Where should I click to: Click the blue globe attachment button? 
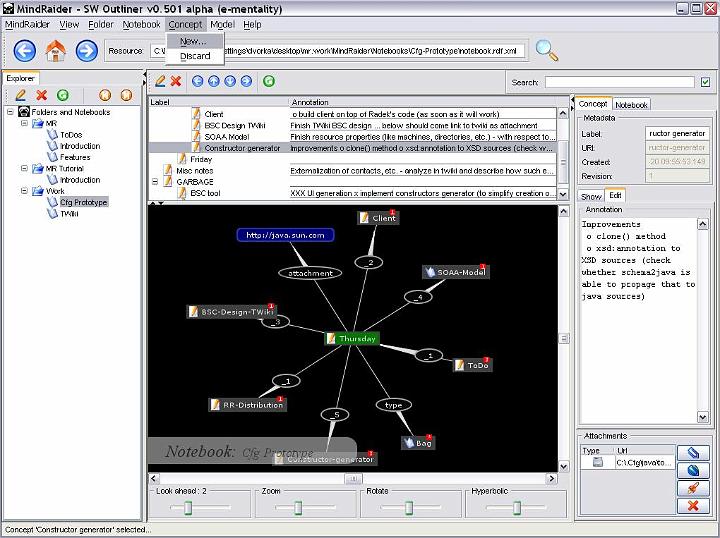[x=693, y=470]
